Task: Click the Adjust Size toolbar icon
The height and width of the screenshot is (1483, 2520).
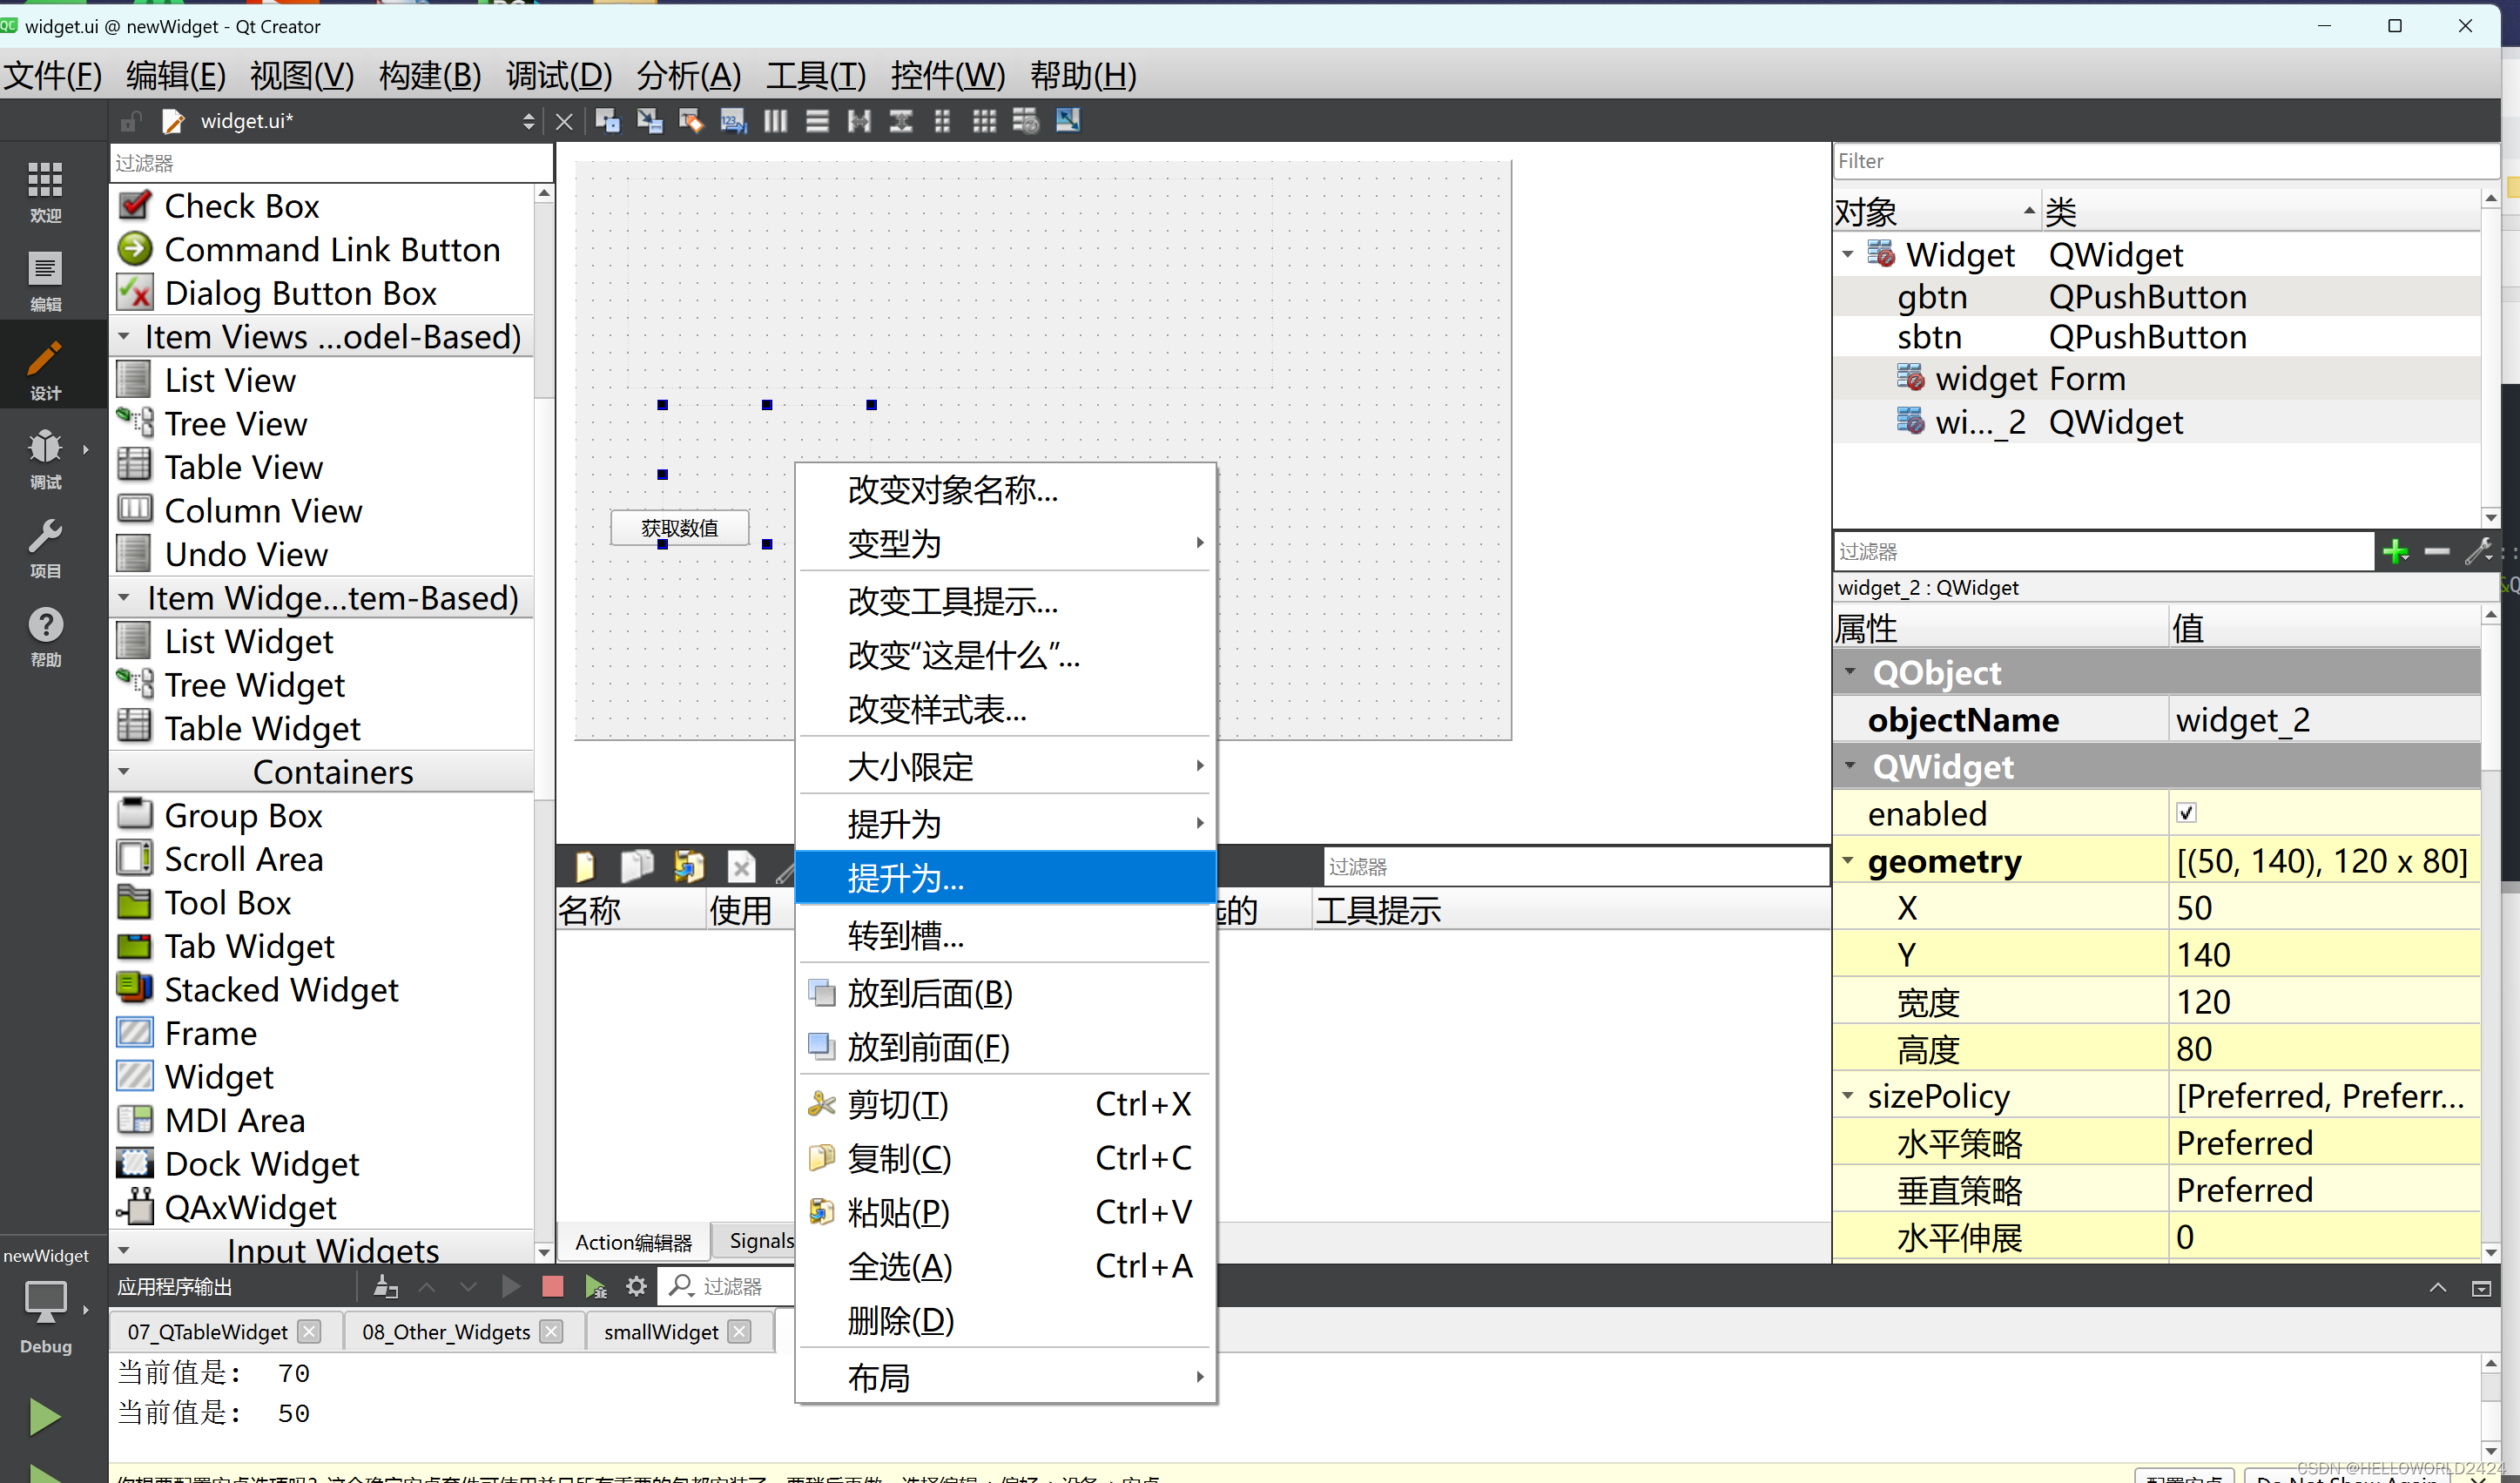Action: tap(1068, 121)
